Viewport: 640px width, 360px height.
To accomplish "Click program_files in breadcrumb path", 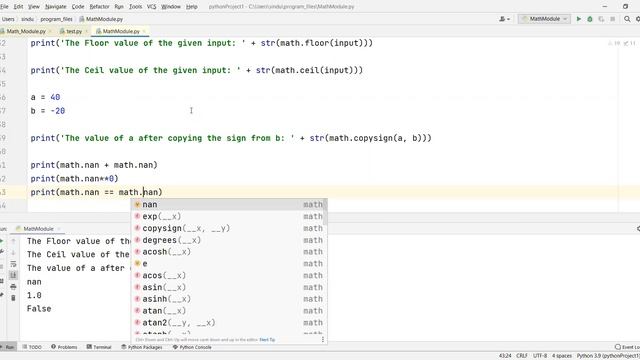I will pyautogui.click(x=56, y=19).
